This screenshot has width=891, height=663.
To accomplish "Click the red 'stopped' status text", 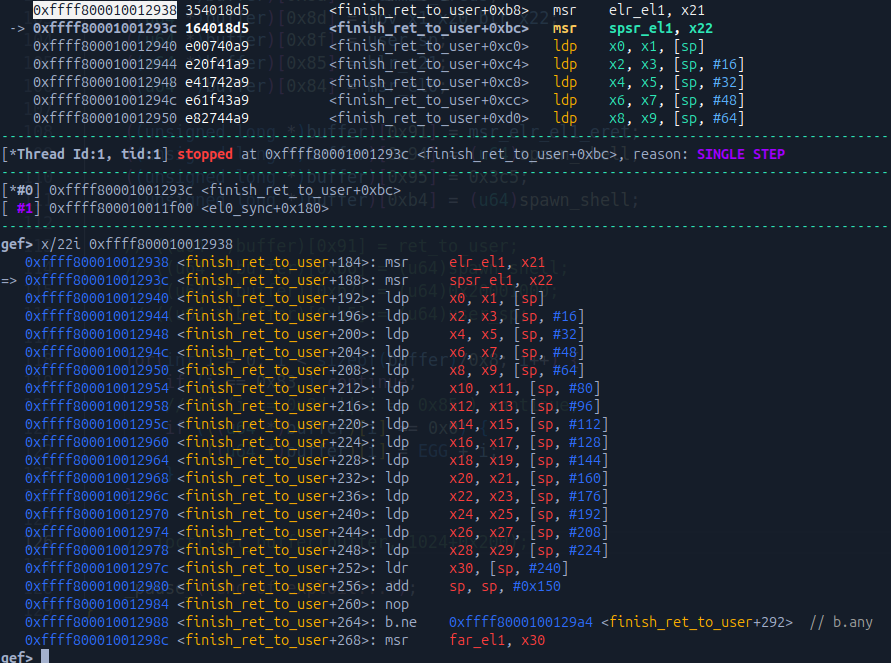I will coord(206,154).
